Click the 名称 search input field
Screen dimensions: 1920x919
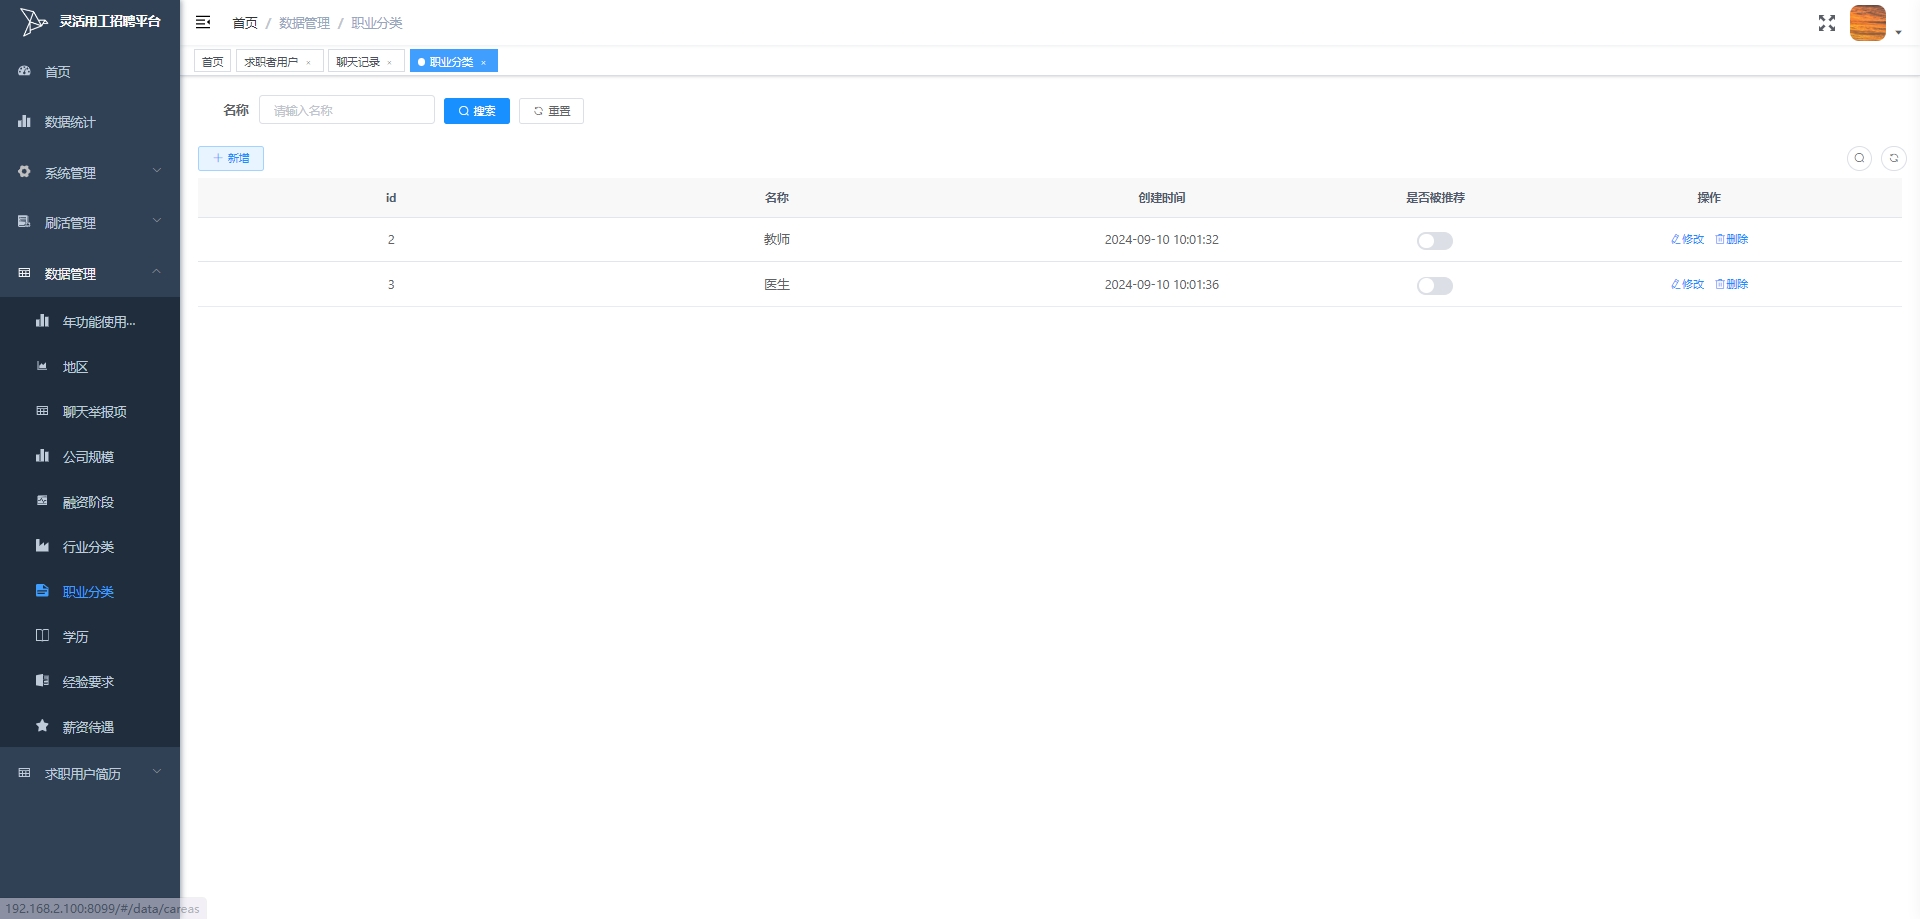[x=346, y=110]
